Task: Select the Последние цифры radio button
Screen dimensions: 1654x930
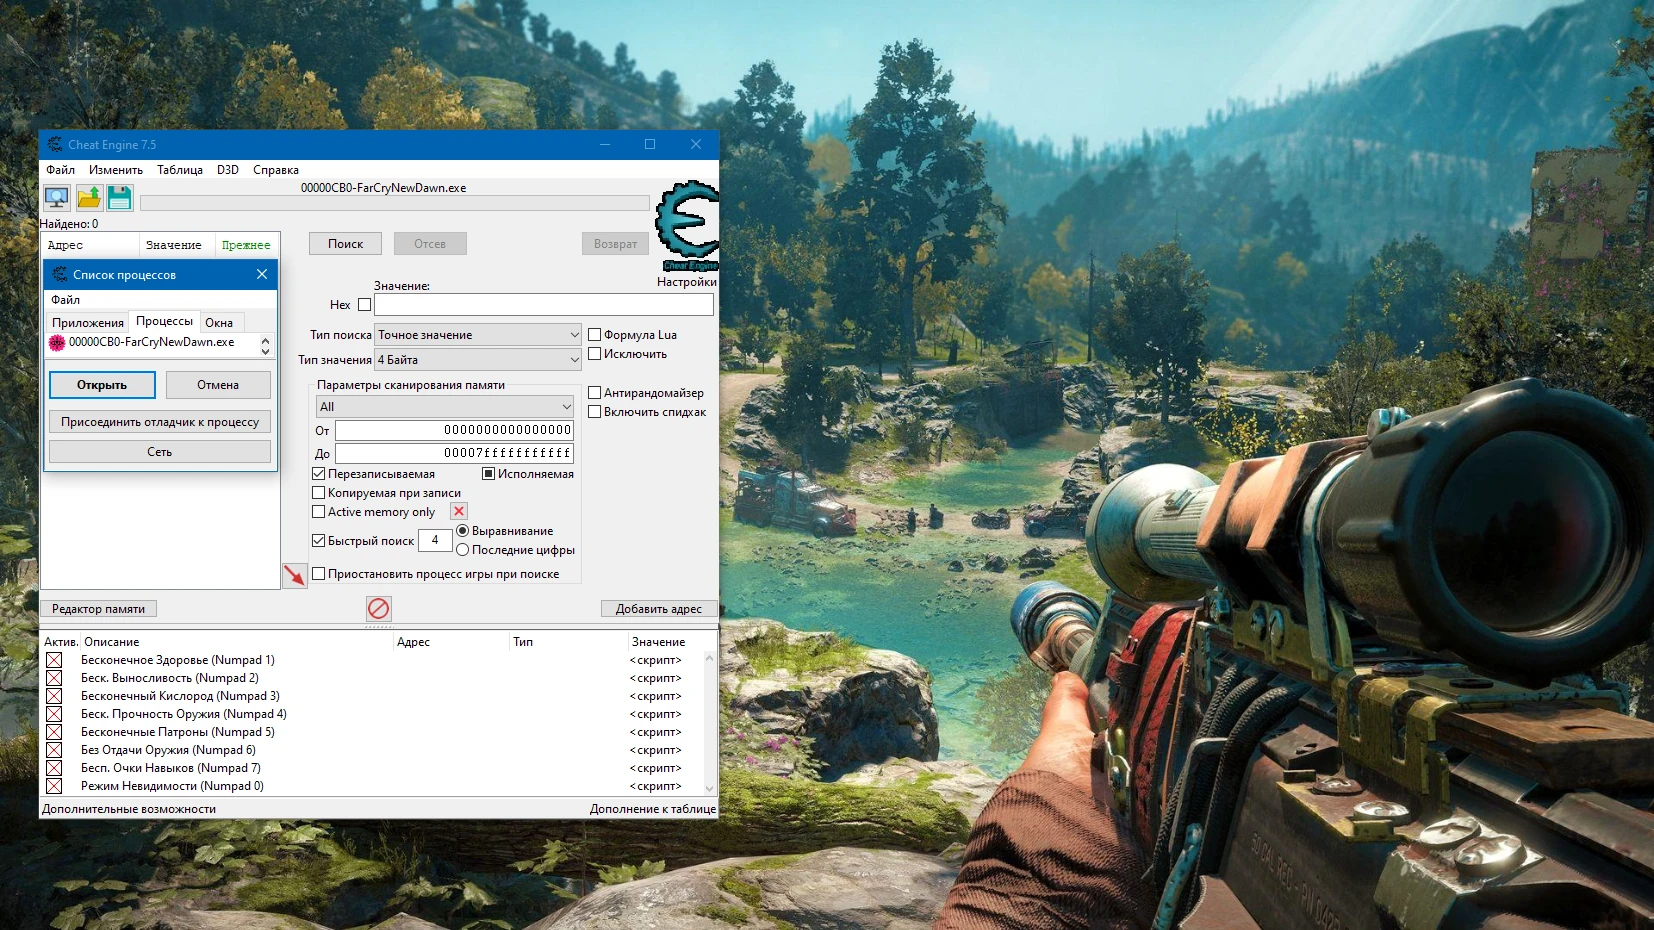Action: [x=463, y=550]
